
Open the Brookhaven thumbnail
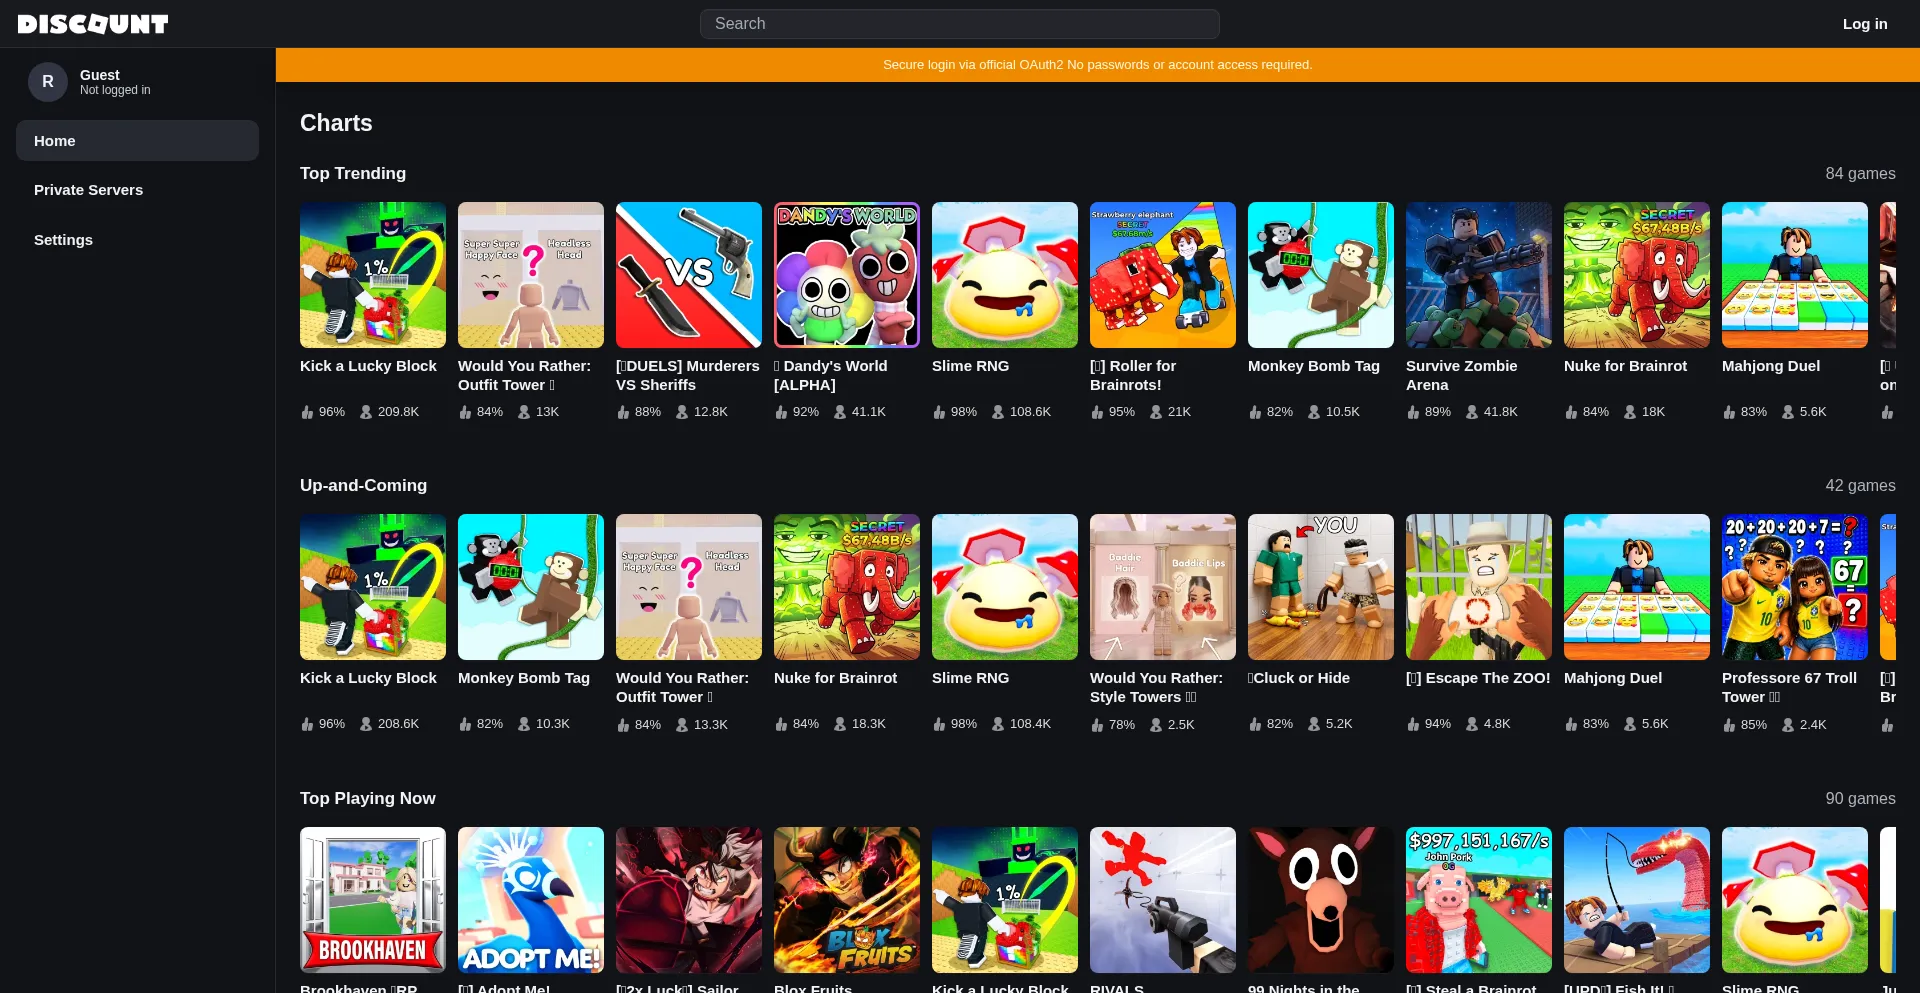[x=373, y=900]
